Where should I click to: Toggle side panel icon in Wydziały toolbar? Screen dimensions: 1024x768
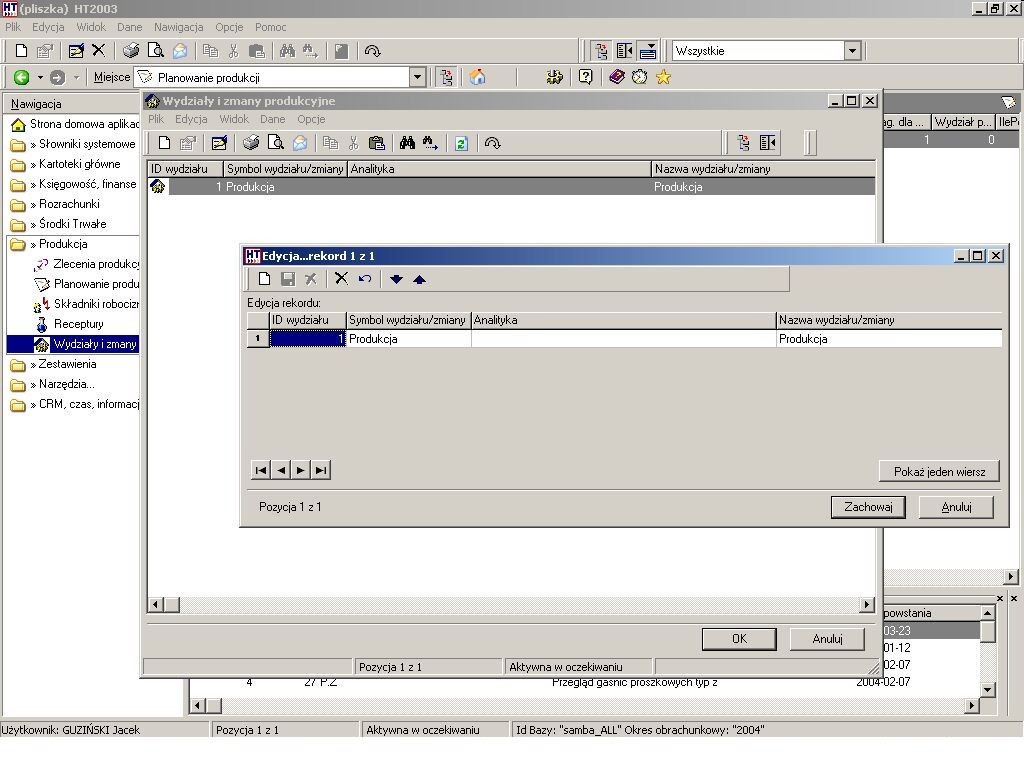pyautogui.click(x=767, y=143)
